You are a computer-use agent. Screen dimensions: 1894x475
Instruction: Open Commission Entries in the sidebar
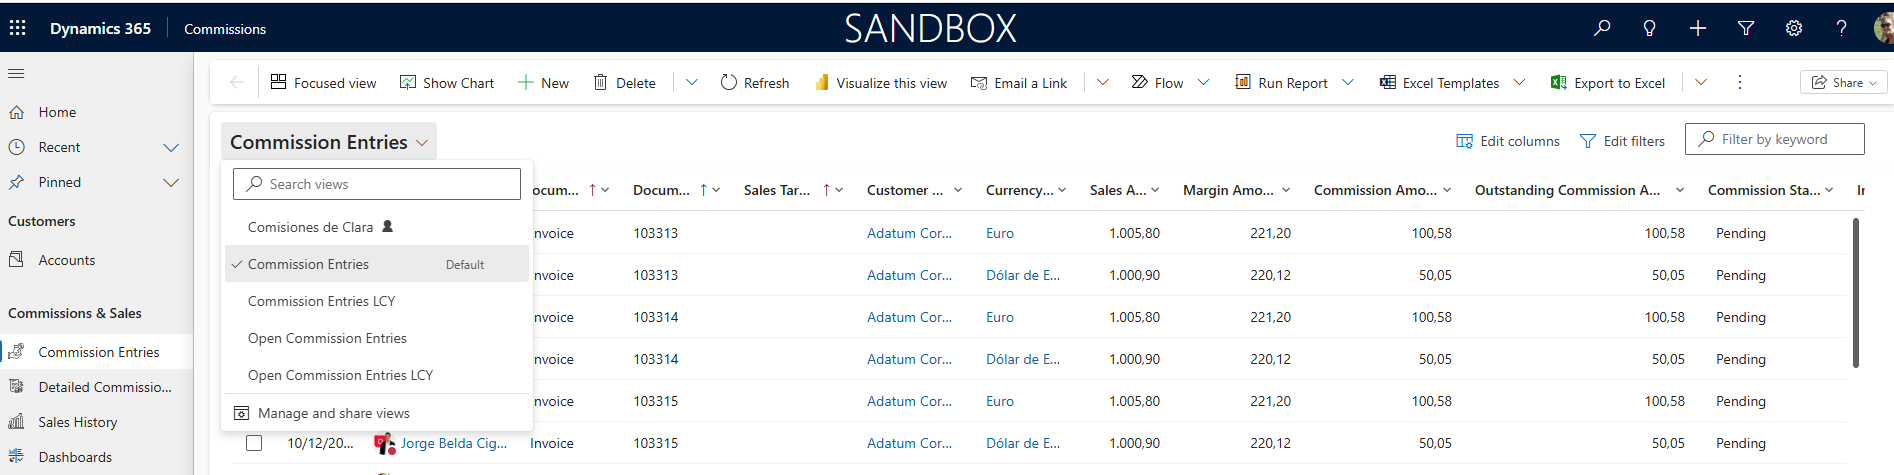tap(96, 352)
